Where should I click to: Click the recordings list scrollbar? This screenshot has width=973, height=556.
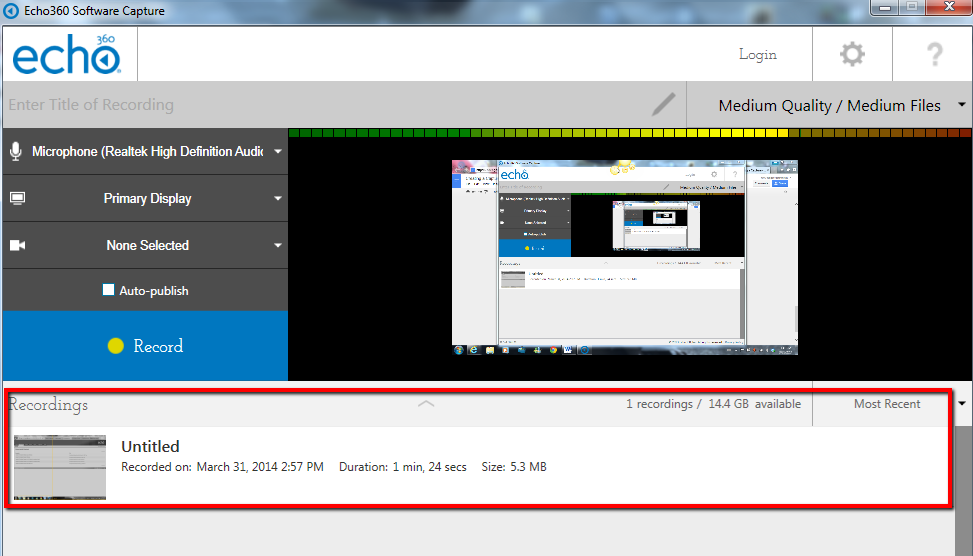coord(963,490)
